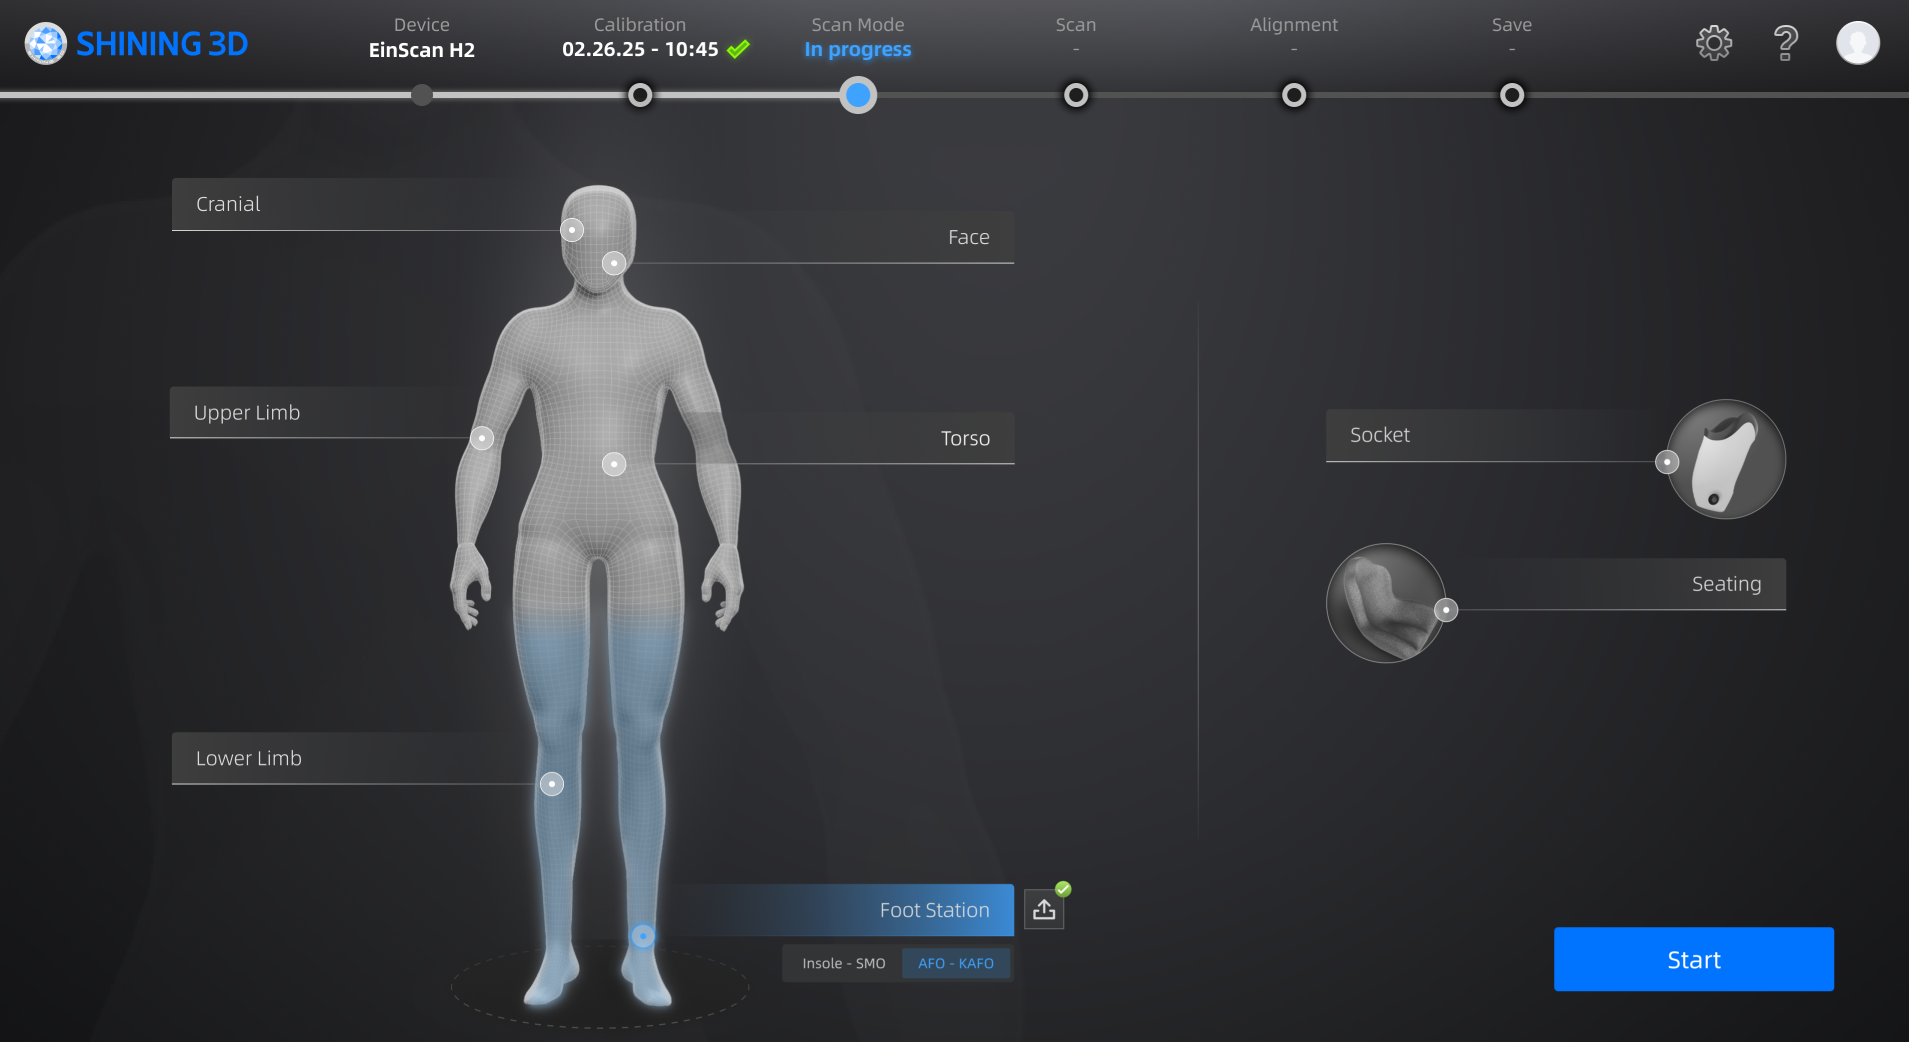The width and height of the screenshot is (1909, 1042).
Task: Pick the Lower Limb scan area
Action: coord(249,758)
